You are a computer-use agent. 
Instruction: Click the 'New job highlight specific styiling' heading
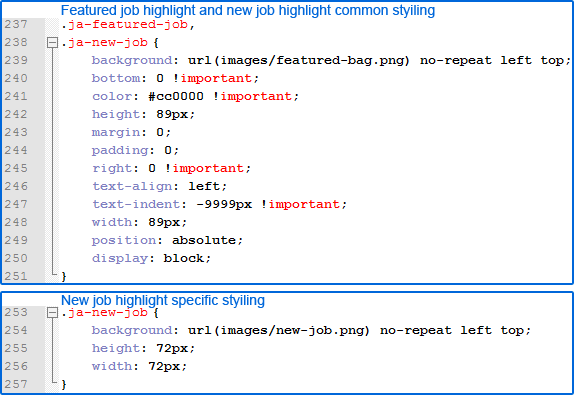pyautogui.click(x=163, y=300)
